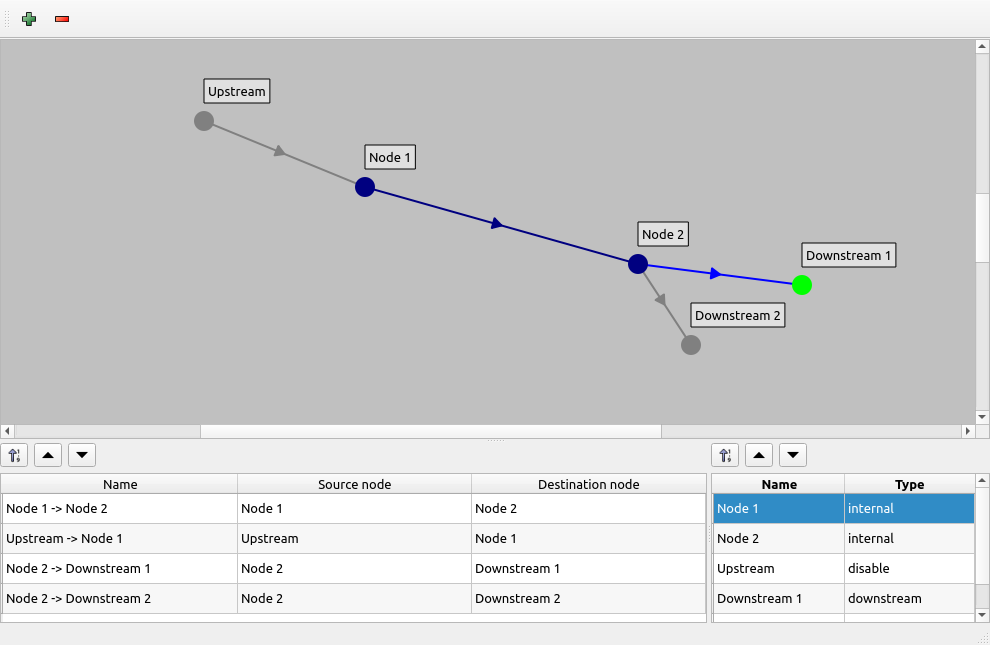Move edge down with the edges table down arrow
This screenshot has height=645, width=990.
point(82,455)
